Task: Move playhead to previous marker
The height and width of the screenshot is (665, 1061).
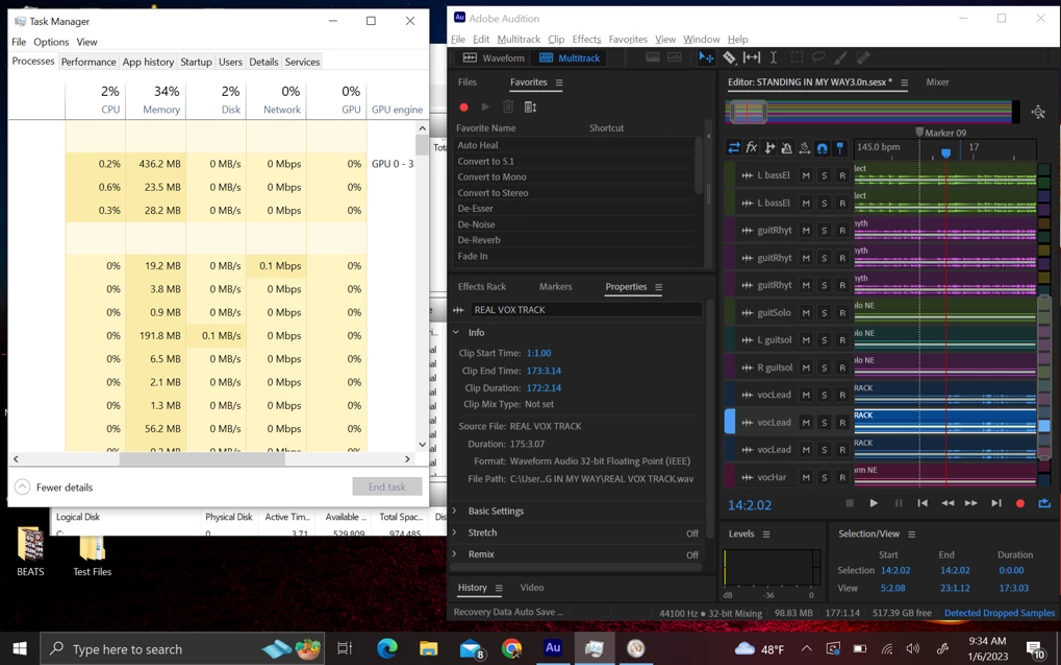Action: click(922, 503)
